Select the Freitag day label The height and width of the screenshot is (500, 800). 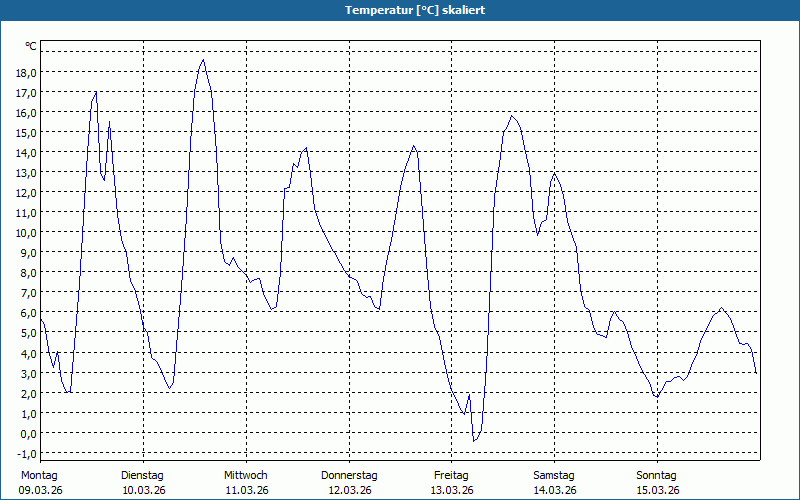(x=451, y=476)
